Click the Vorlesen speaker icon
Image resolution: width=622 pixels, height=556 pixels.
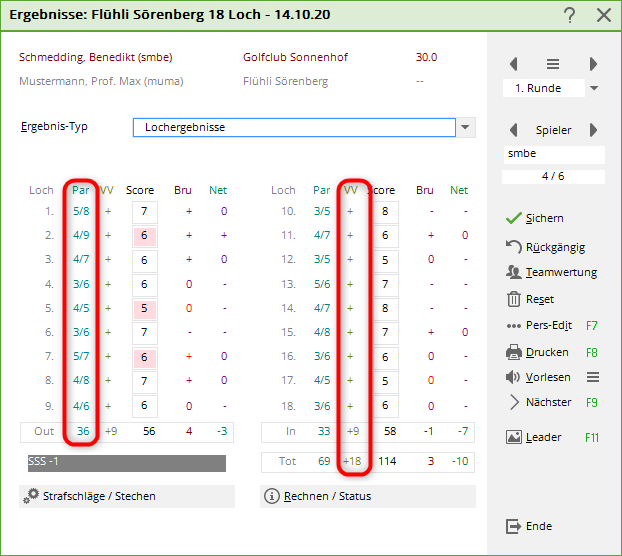point(514,377)
